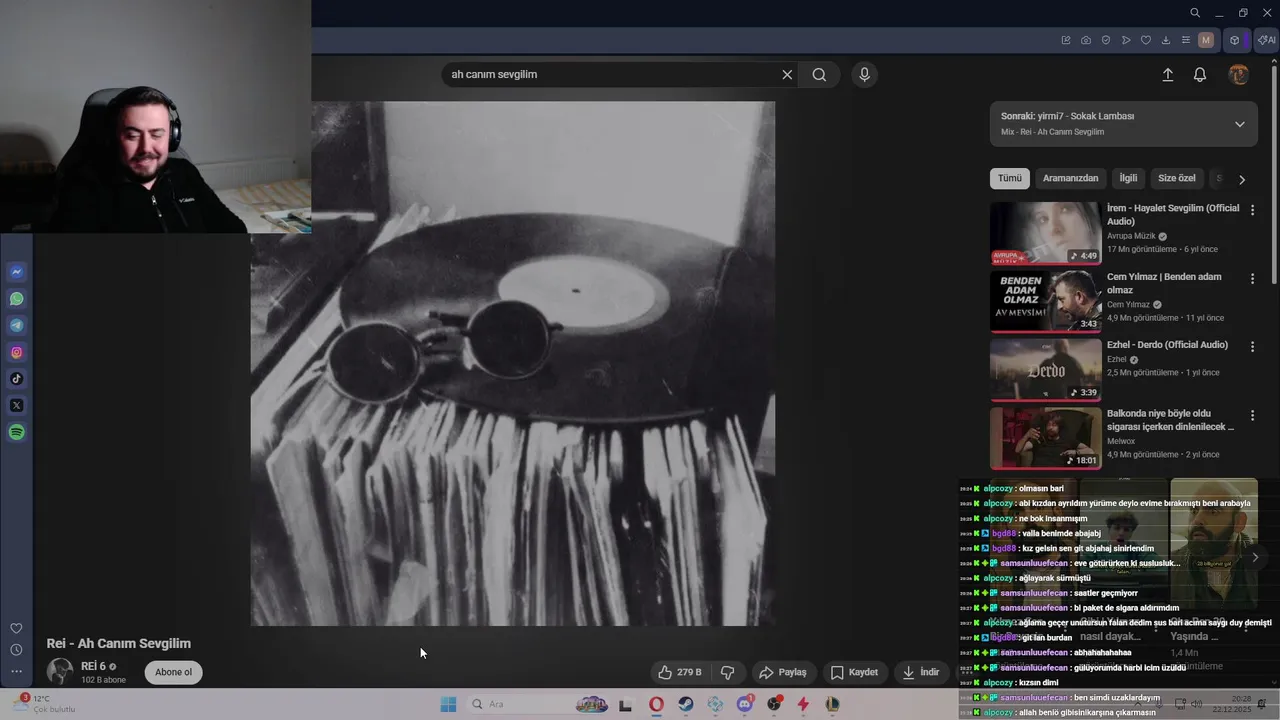Open REİ 6 channel name link
This screenshot has height=720, width=1280.
(x=93, y=666)
